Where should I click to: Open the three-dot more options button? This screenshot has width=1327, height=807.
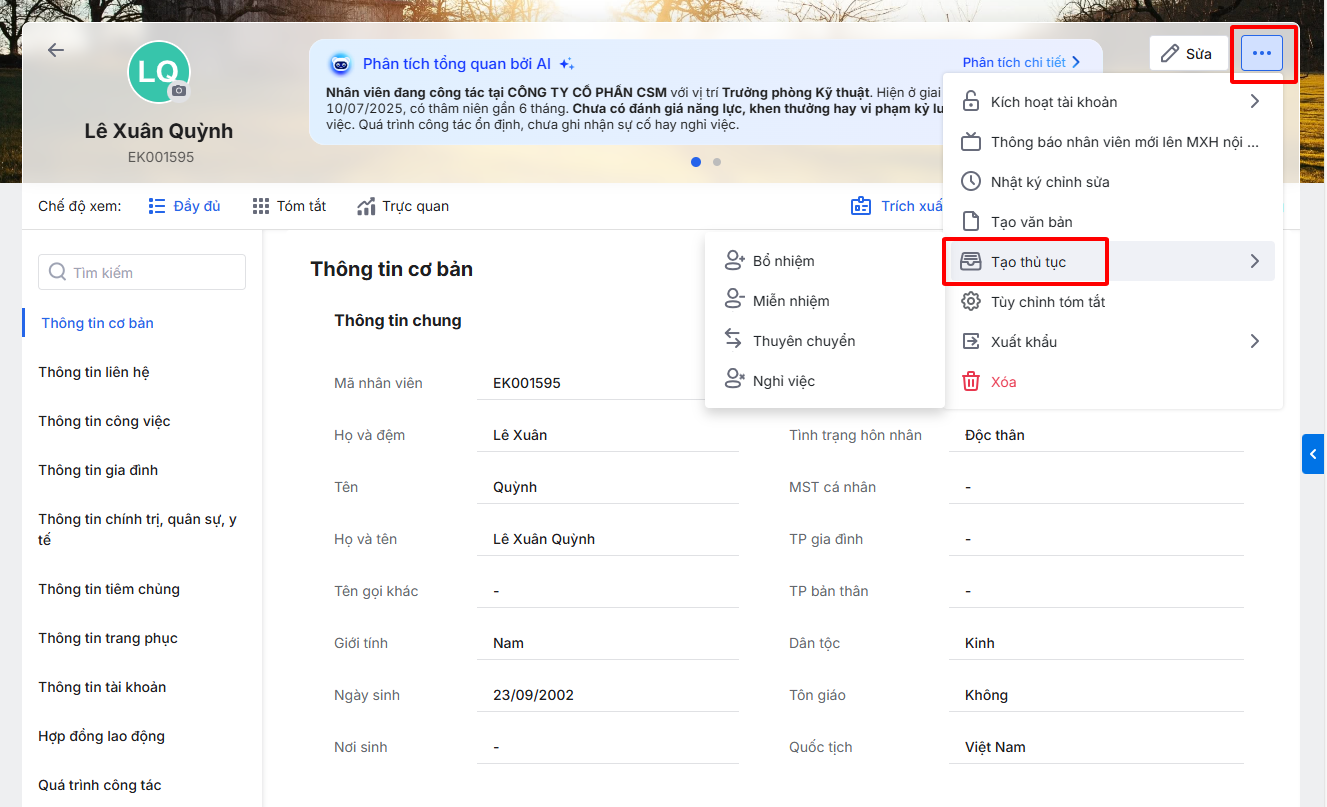1261,53
